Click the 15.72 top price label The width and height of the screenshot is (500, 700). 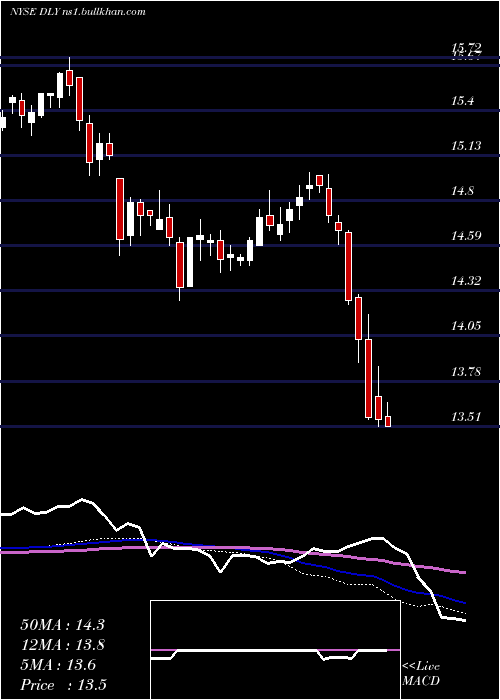point(466,47)
